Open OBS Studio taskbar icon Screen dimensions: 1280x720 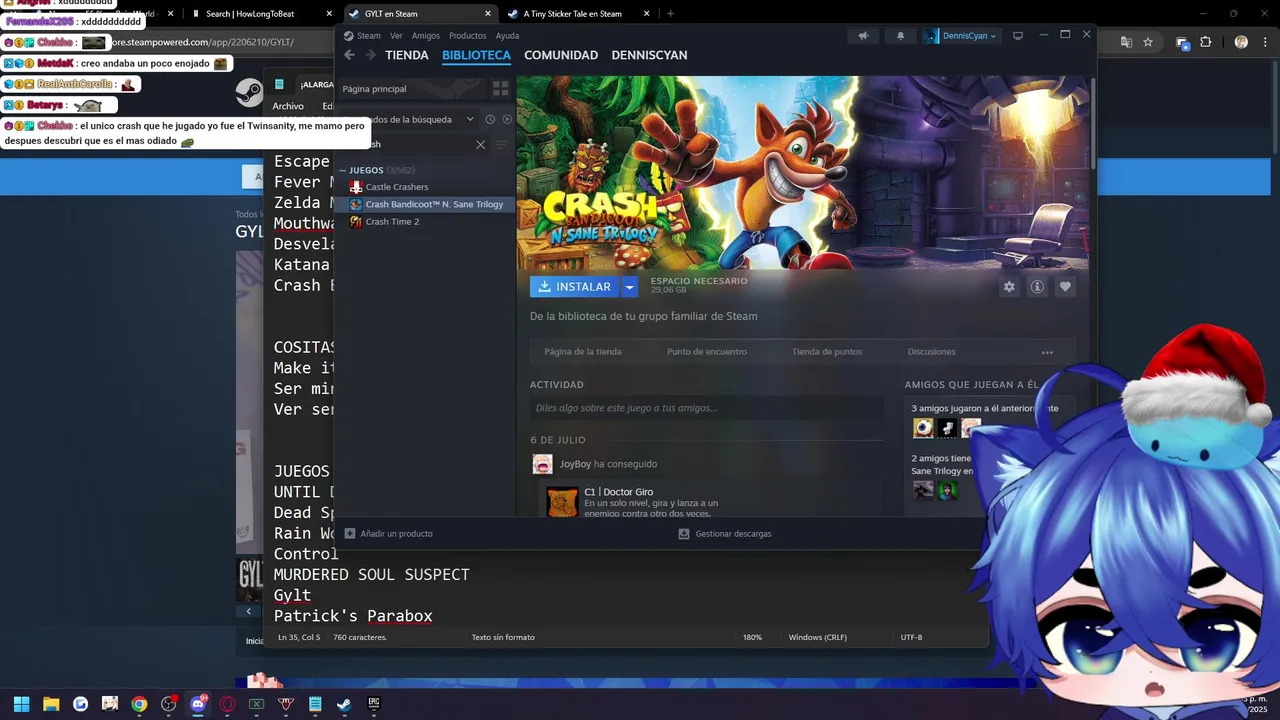pos(168,704)
